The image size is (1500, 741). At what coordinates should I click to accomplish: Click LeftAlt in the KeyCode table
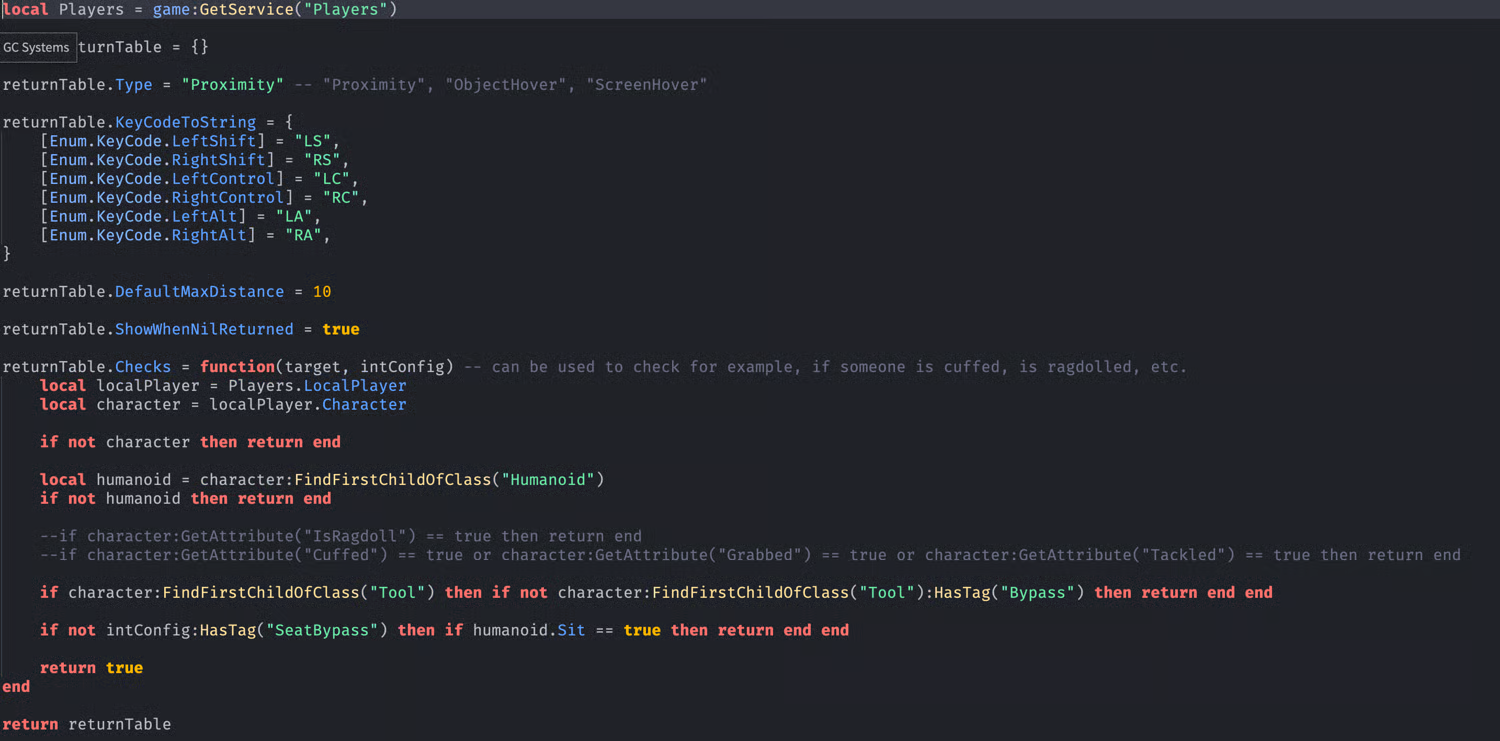tap(205, 216)
